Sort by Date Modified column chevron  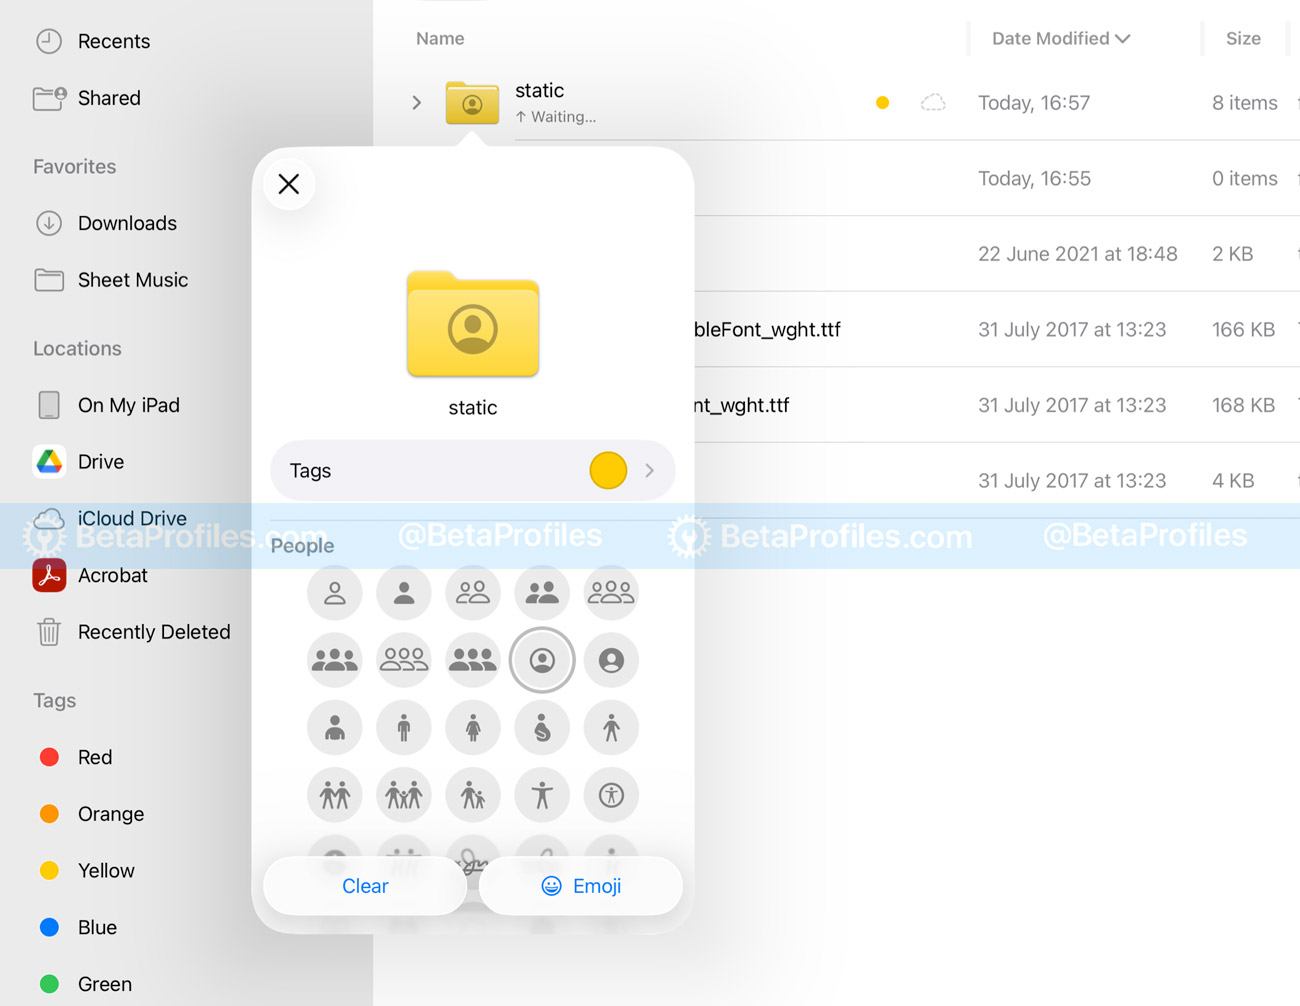[1123, 39]
